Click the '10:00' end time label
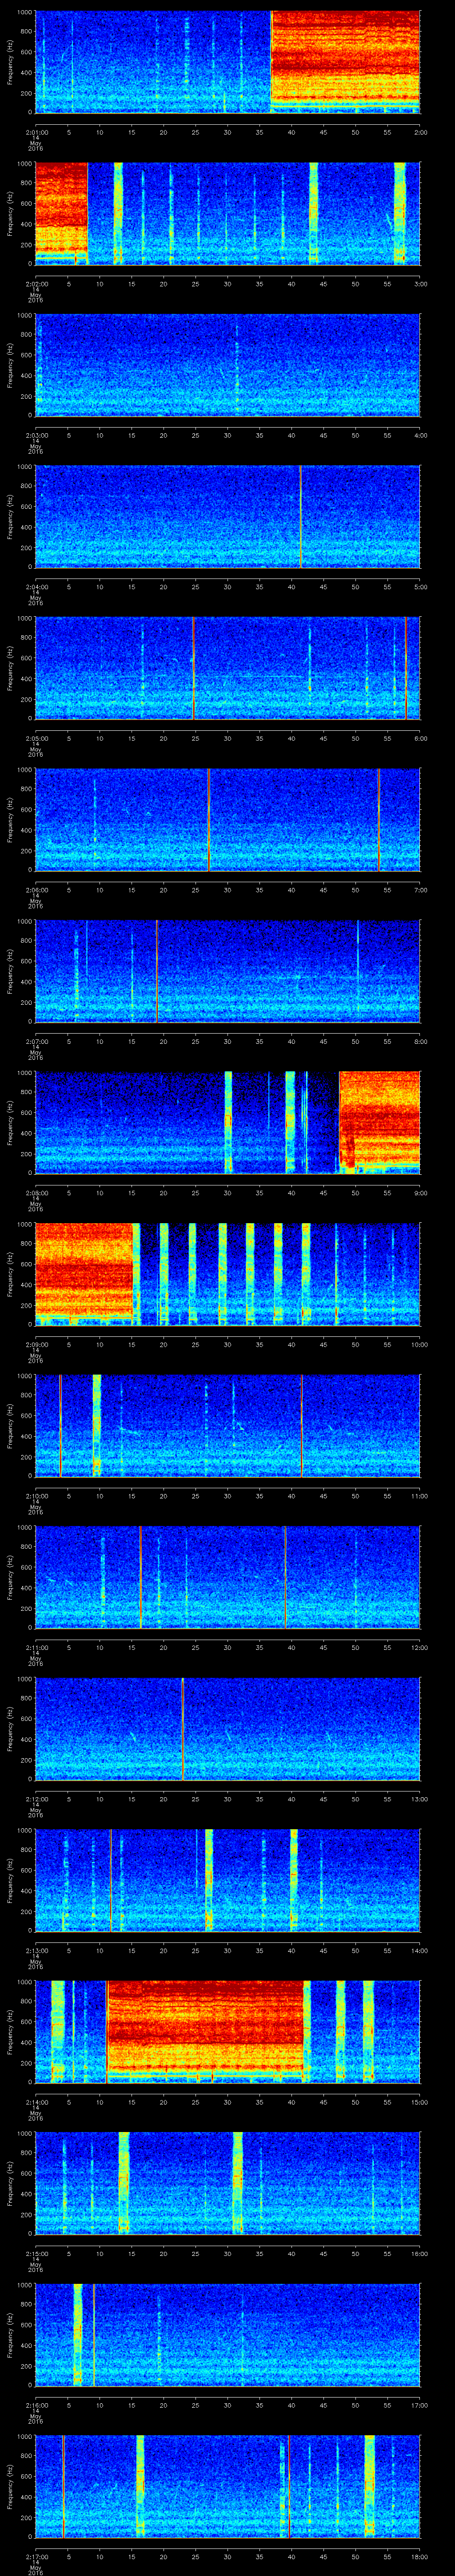 [x=419, y=1344]
